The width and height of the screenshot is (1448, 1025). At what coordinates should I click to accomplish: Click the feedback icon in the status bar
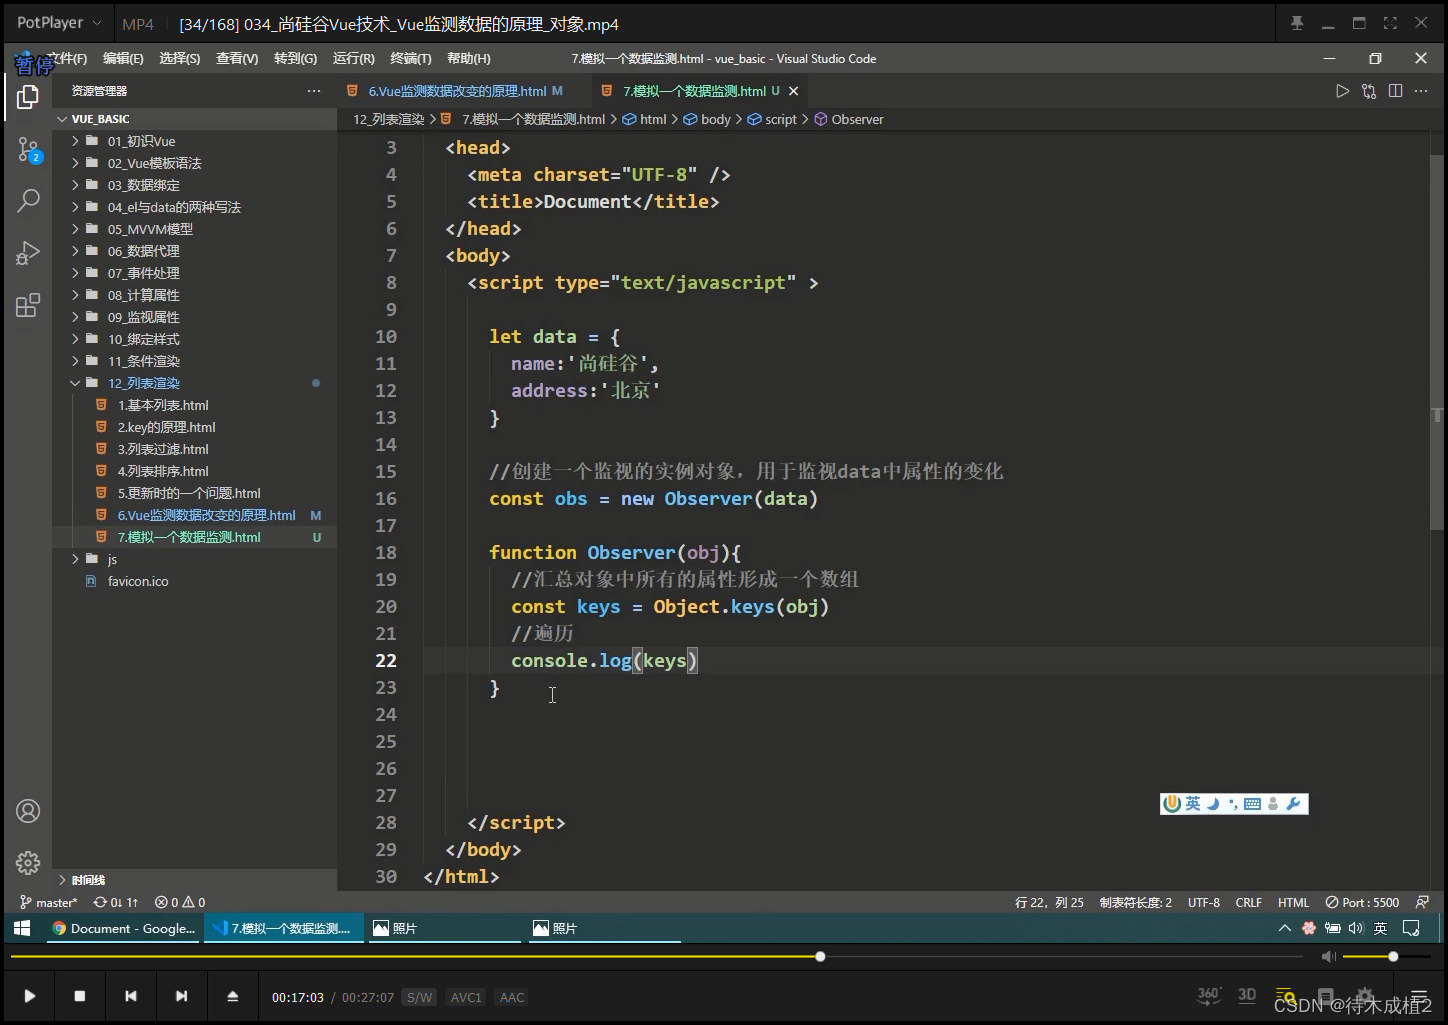[1422, 902]
